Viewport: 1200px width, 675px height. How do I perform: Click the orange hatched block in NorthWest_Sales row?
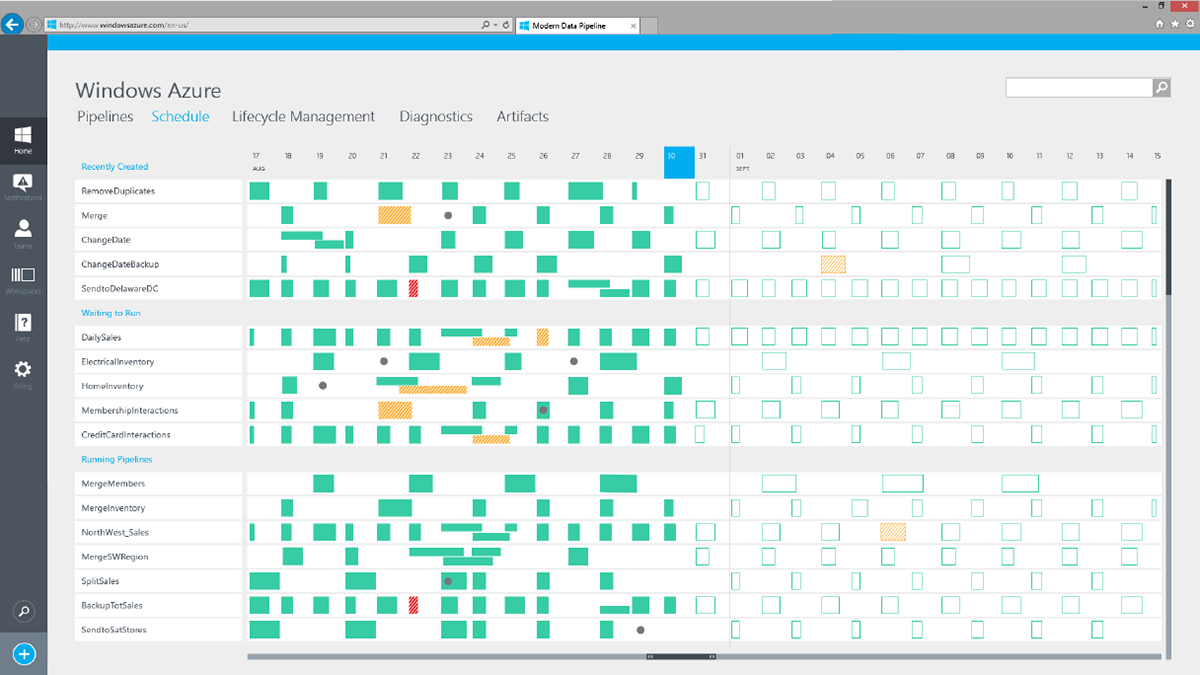pyautogui.click(x=893, y=532)
